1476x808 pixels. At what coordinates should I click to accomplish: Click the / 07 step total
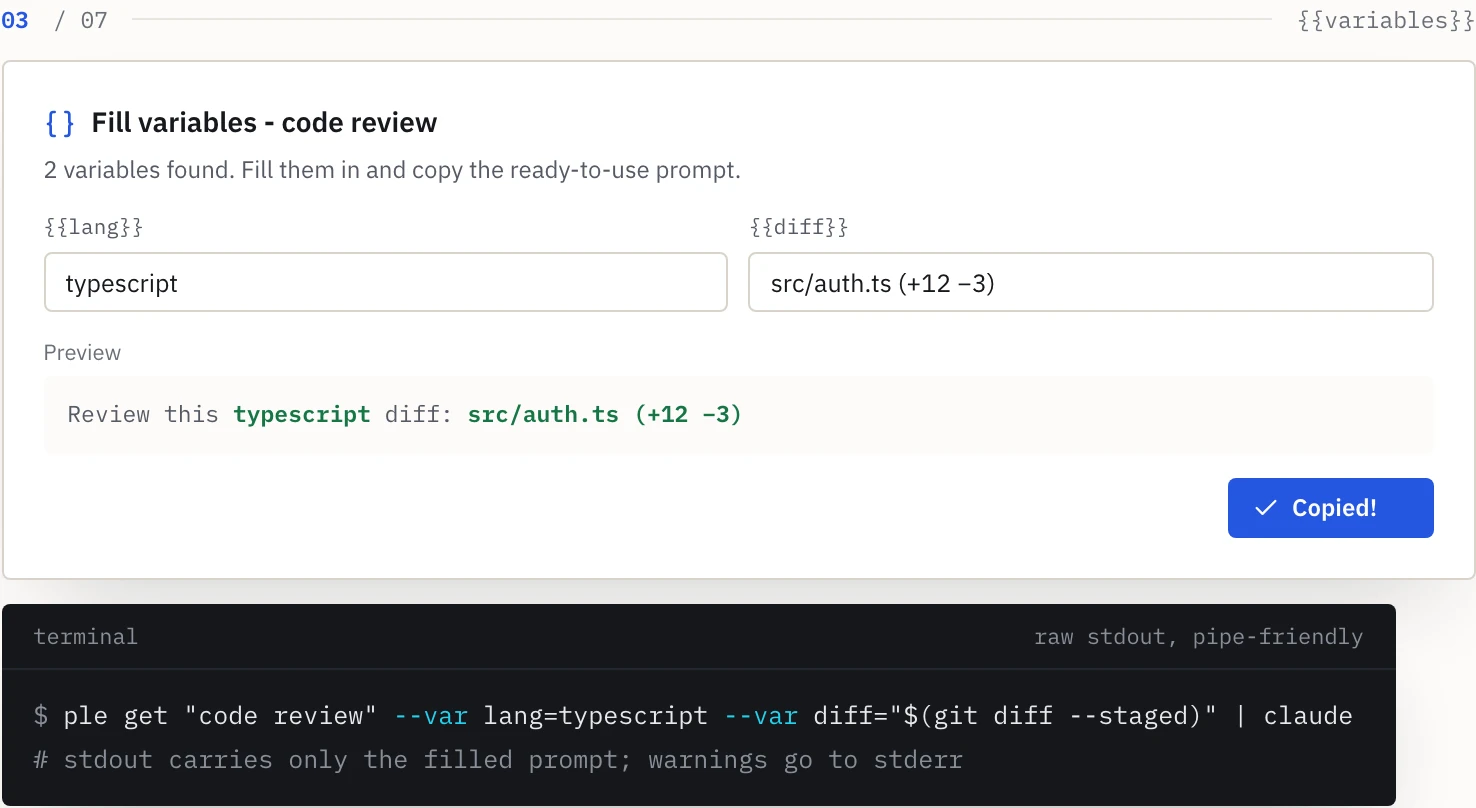point(80,20)
